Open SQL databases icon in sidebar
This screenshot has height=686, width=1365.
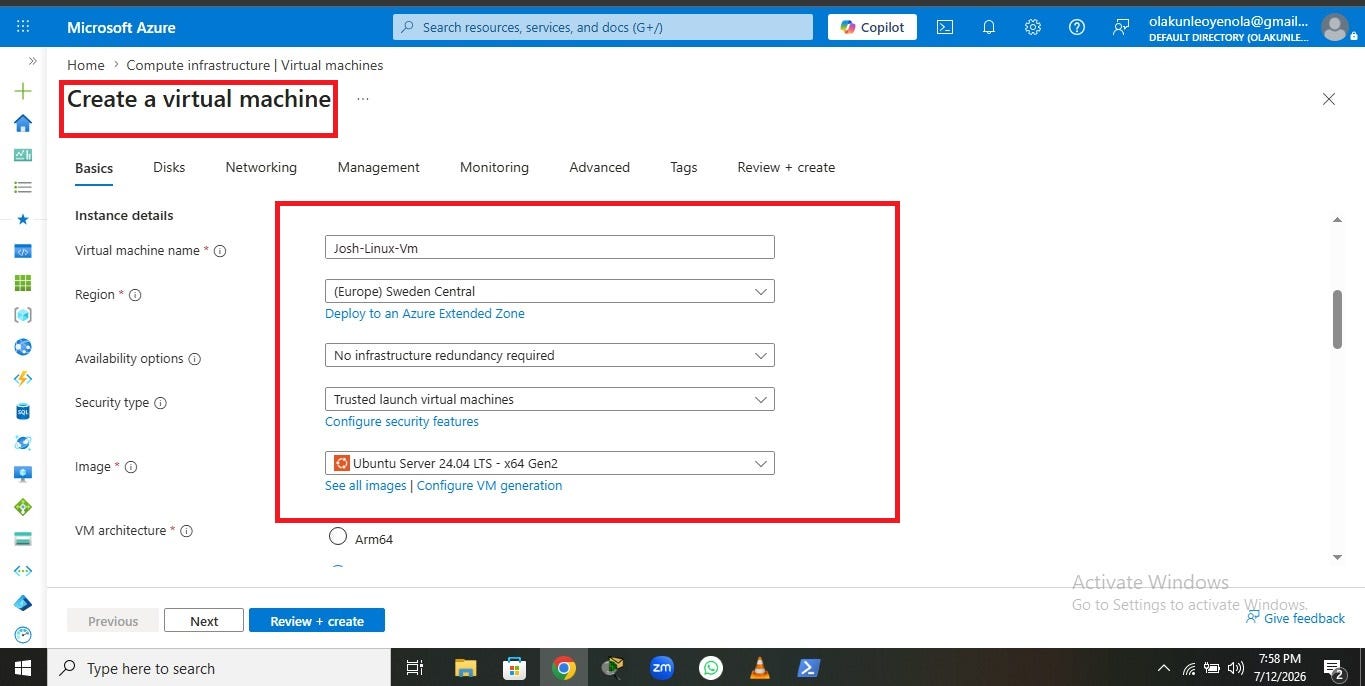pos(23,411)
